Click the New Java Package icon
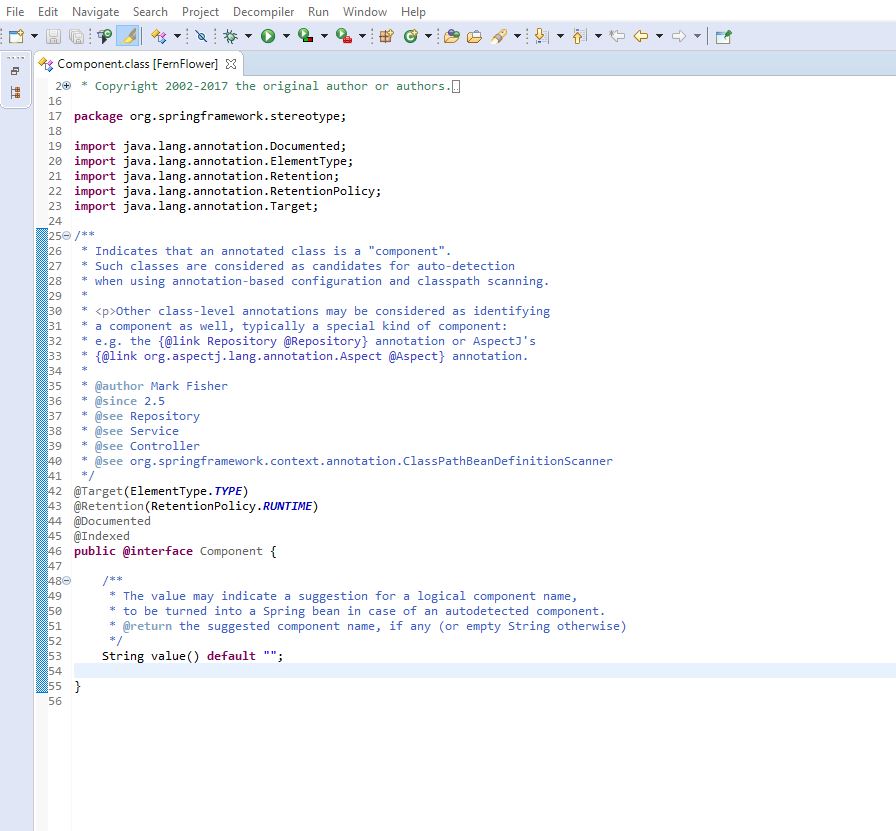The height and width of the screenshot is (831, 896). (386, 37)
